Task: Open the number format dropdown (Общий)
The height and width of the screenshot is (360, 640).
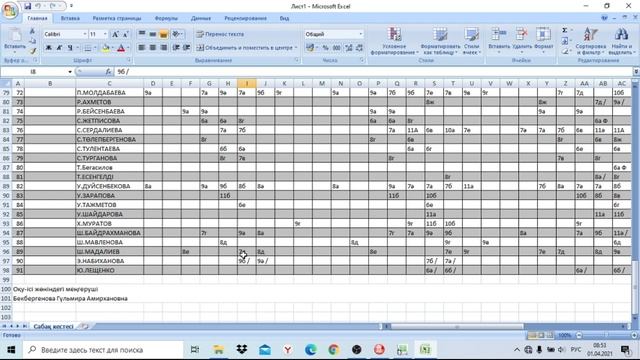Action: [361, 34]
